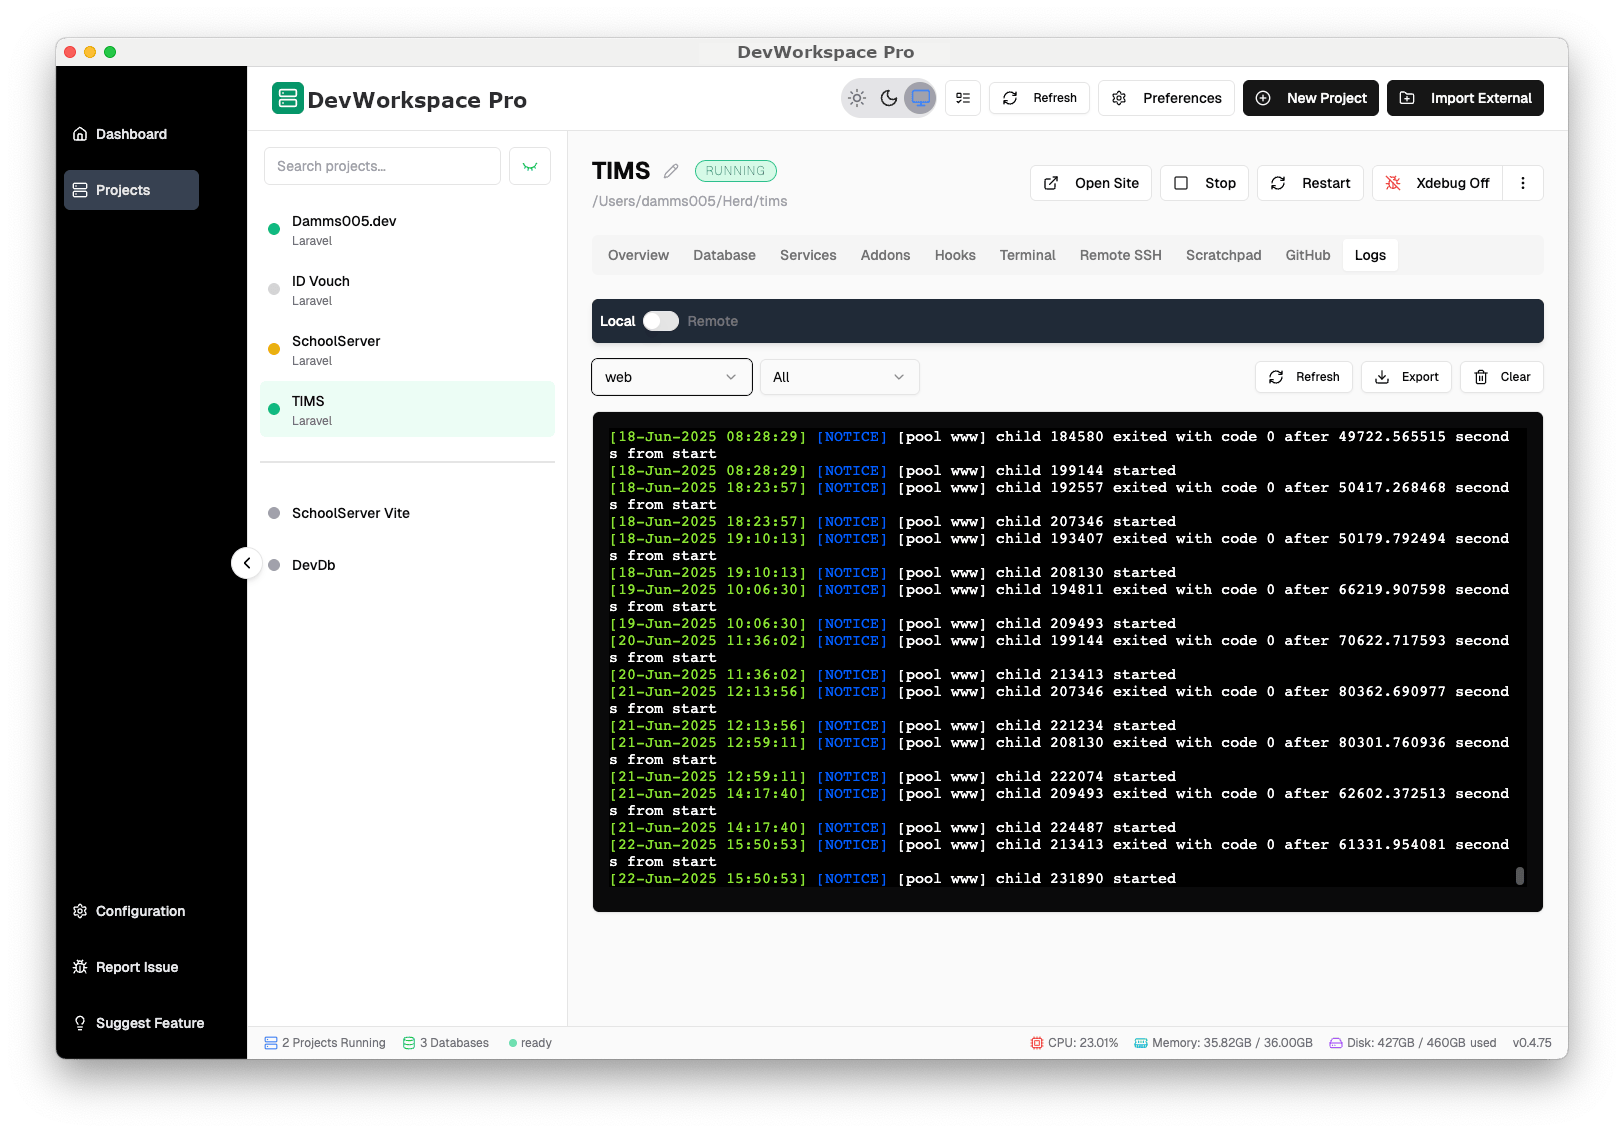Collapse the projects sidebar with the chevron
This screenshot has height=1133, width=1624.
pos(247,563)
